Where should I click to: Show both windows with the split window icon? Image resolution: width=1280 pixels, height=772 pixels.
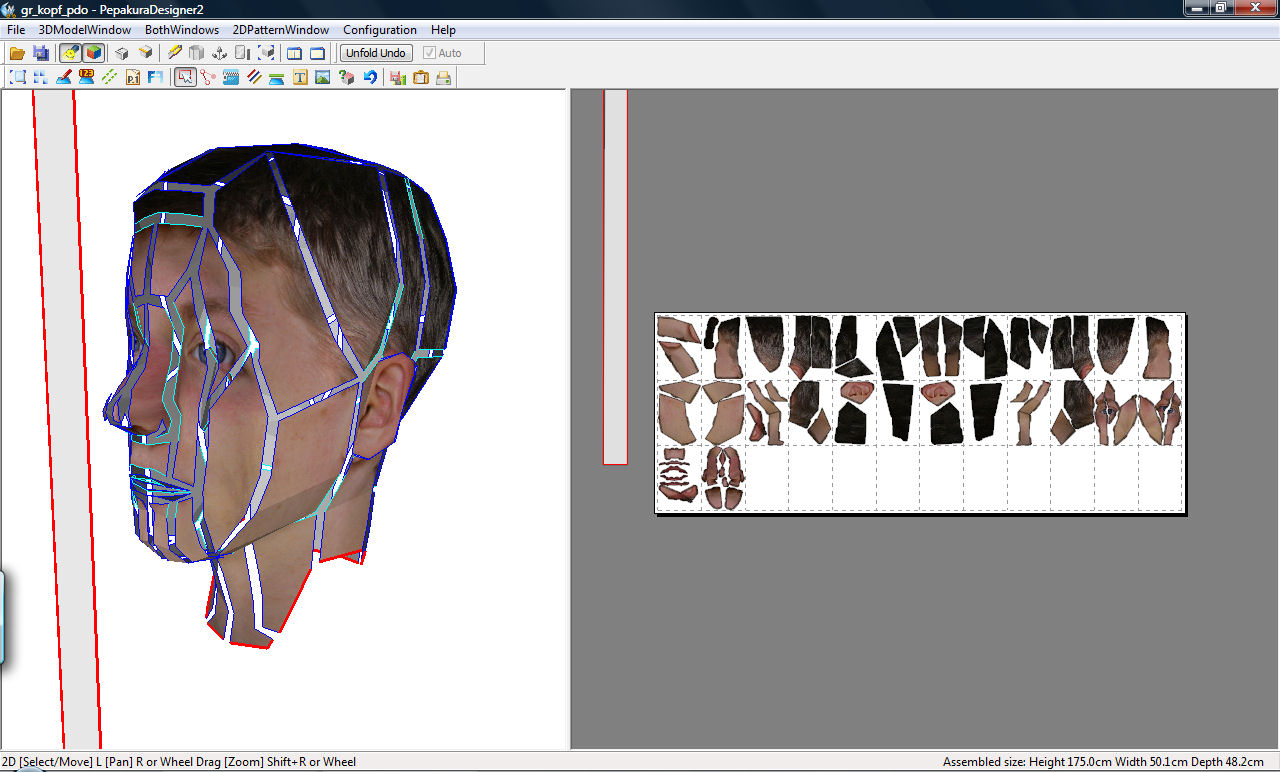coord(295,53)
